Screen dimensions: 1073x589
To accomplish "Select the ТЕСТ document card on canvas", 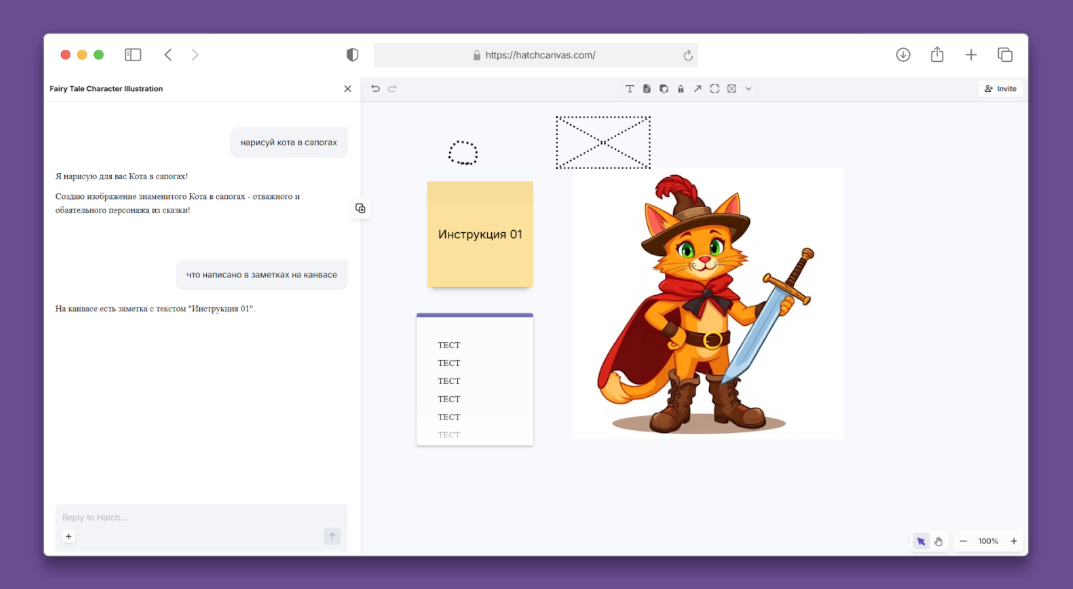I will 475,380.
